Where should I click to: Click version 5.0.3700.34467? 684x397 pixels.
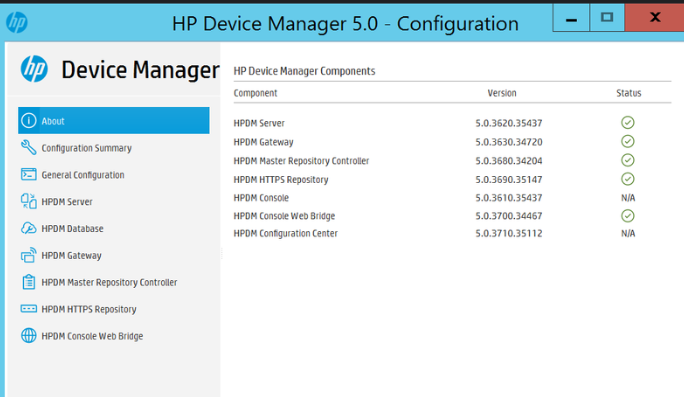point(509,216)
